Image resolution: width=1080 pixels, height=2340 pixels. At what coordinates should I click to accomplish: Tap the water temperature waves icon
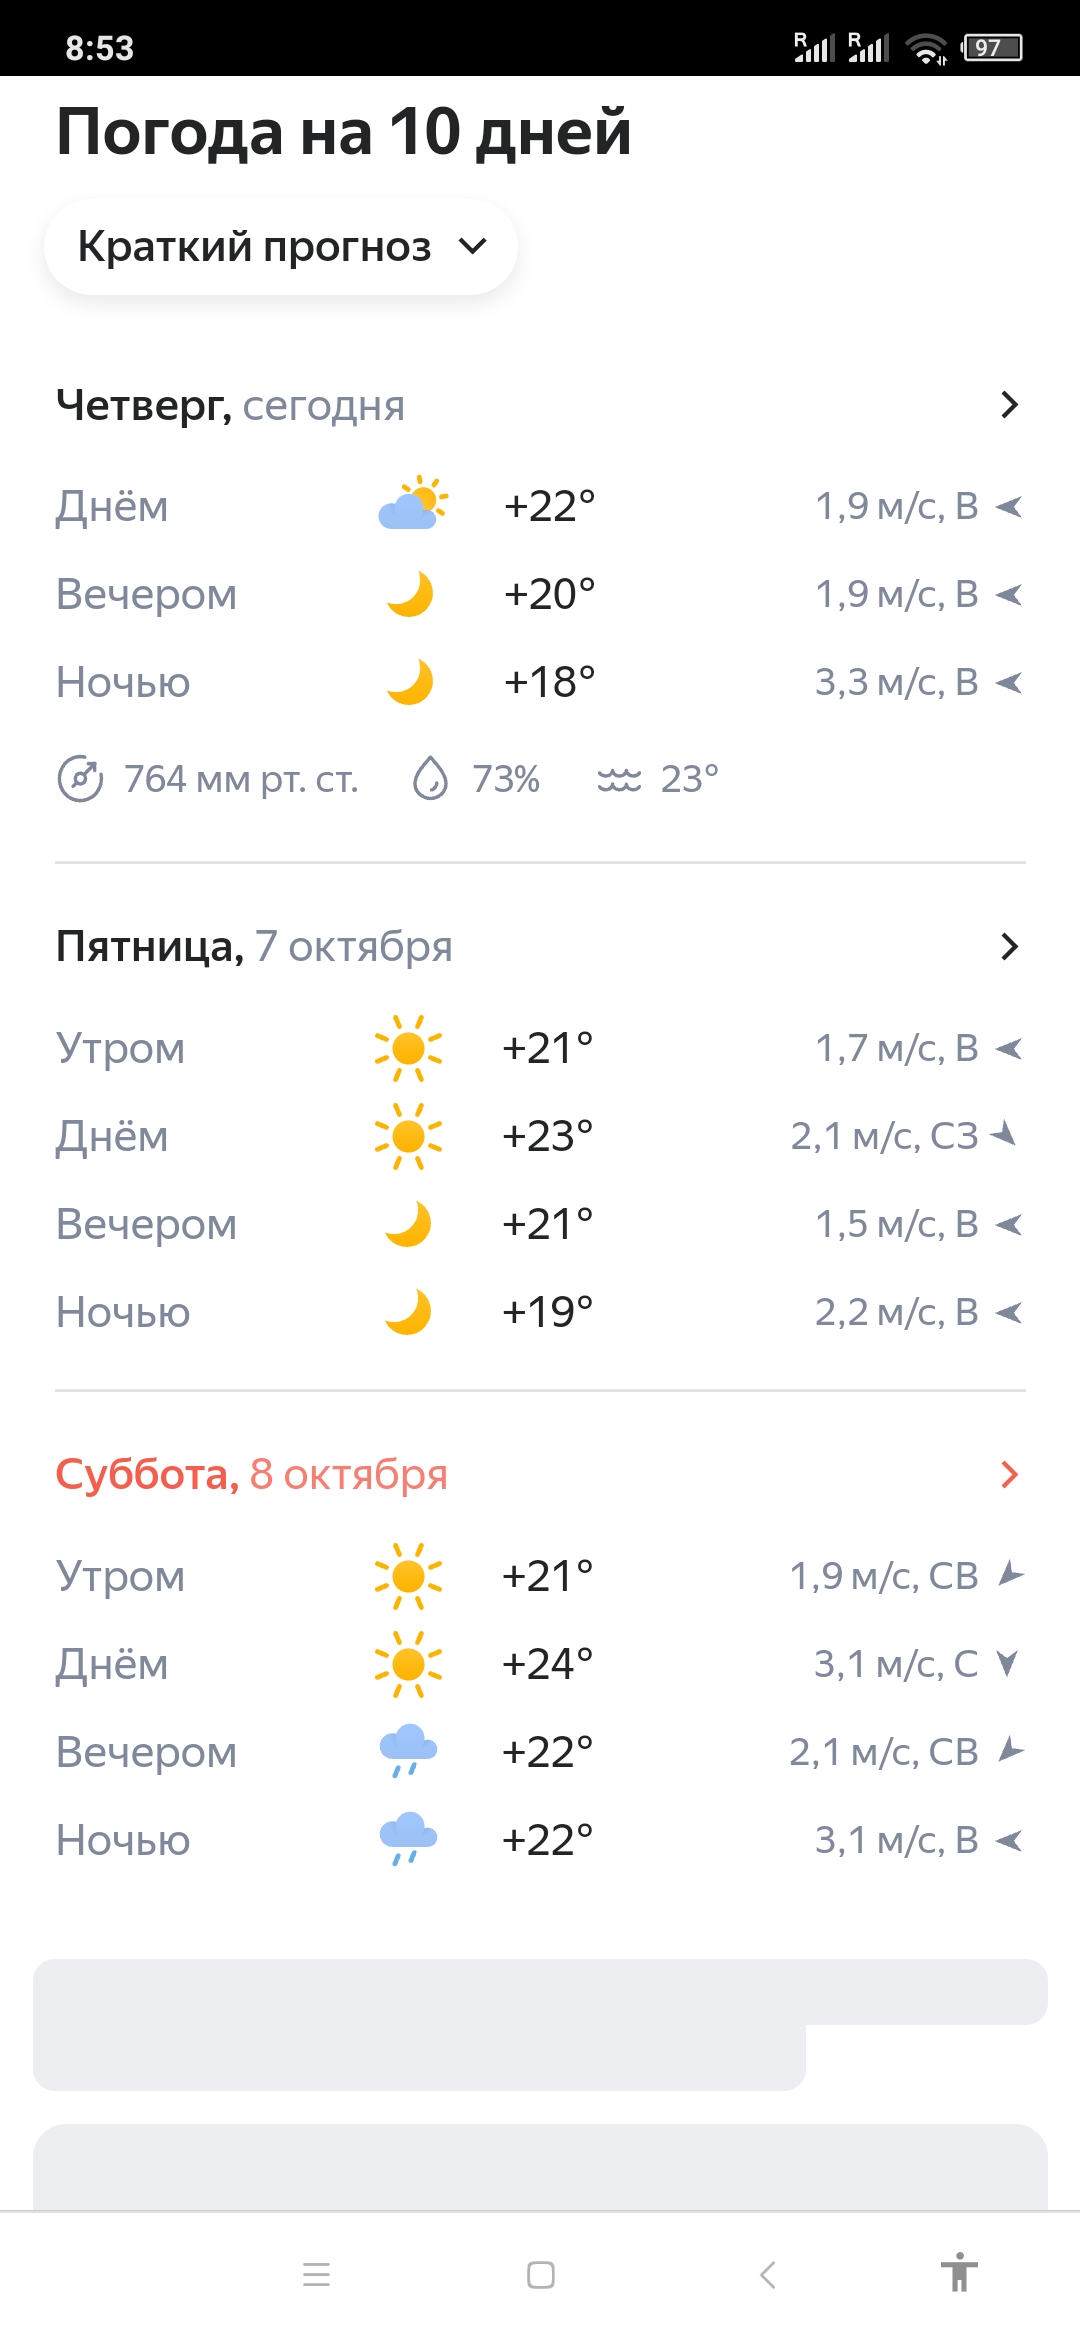pos(619,779)
